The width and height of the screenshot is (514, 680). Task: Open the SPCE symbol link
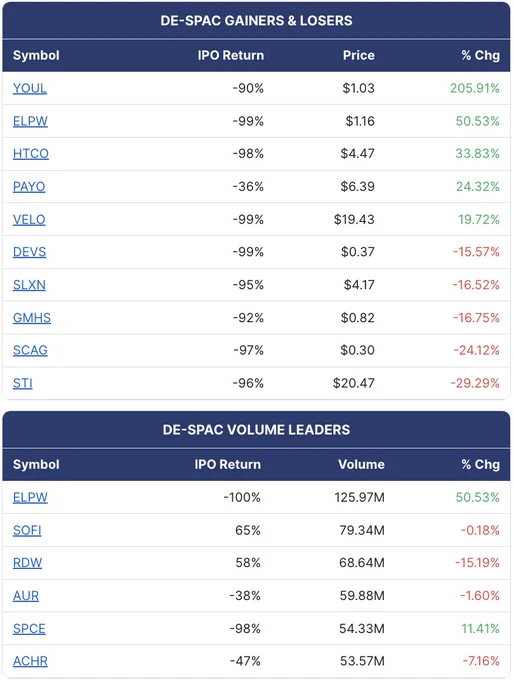[x=29, y=629]
